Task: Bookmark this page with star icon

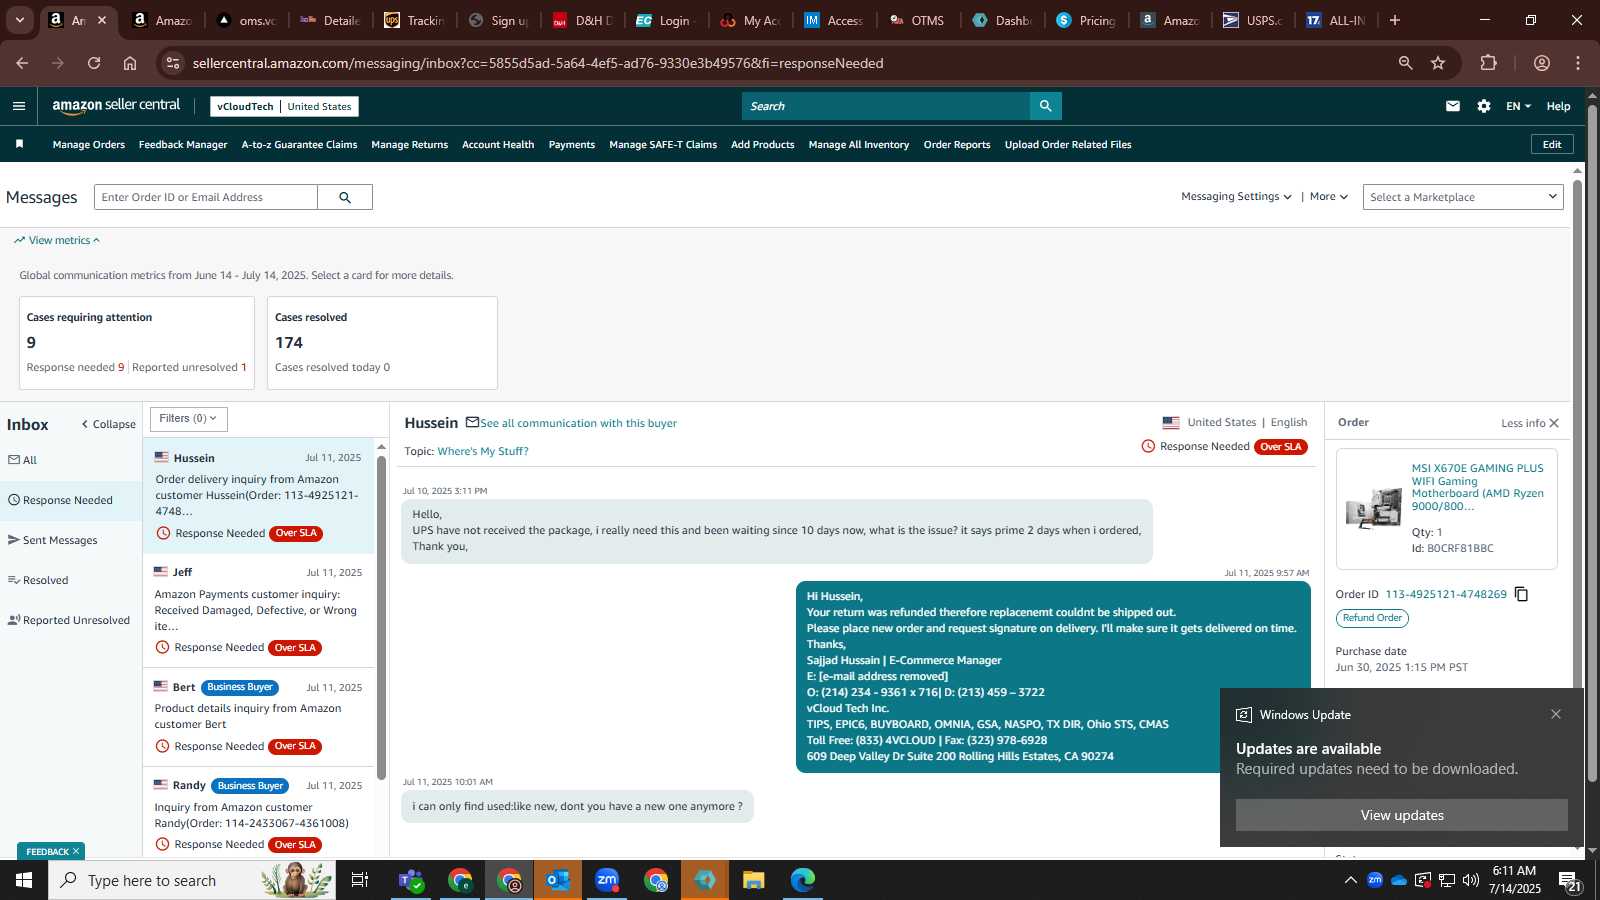Action: [x=1438, y=63]
